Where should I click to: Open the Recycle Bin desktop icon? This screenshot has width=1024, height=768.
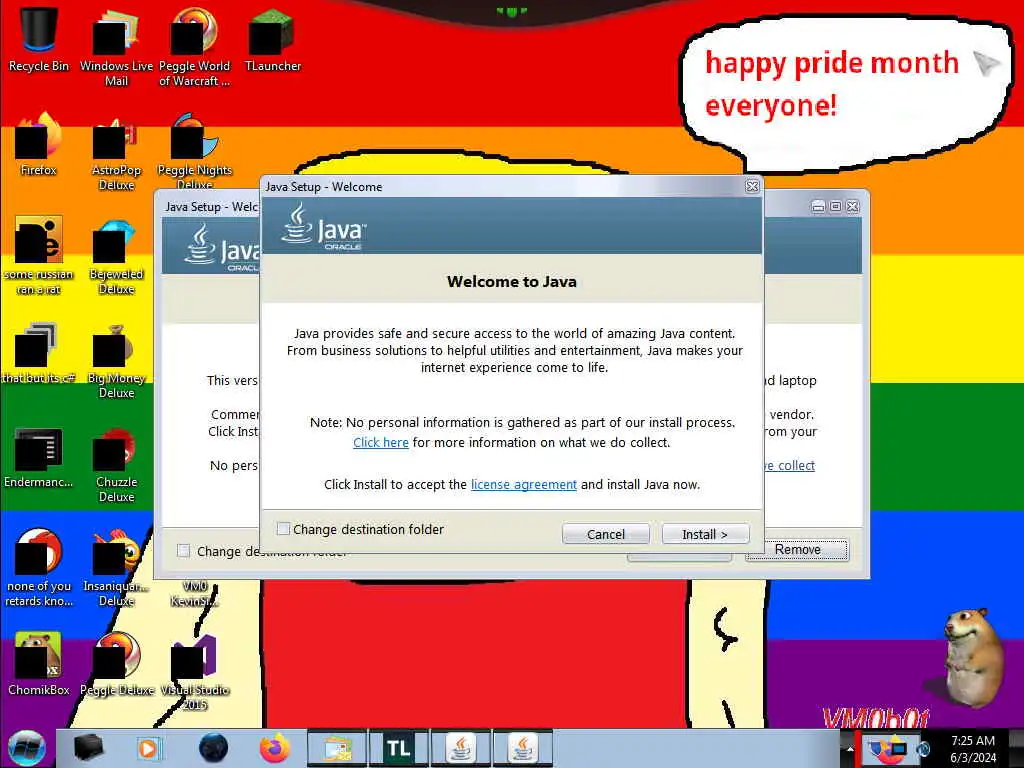(x=39, y=38)
